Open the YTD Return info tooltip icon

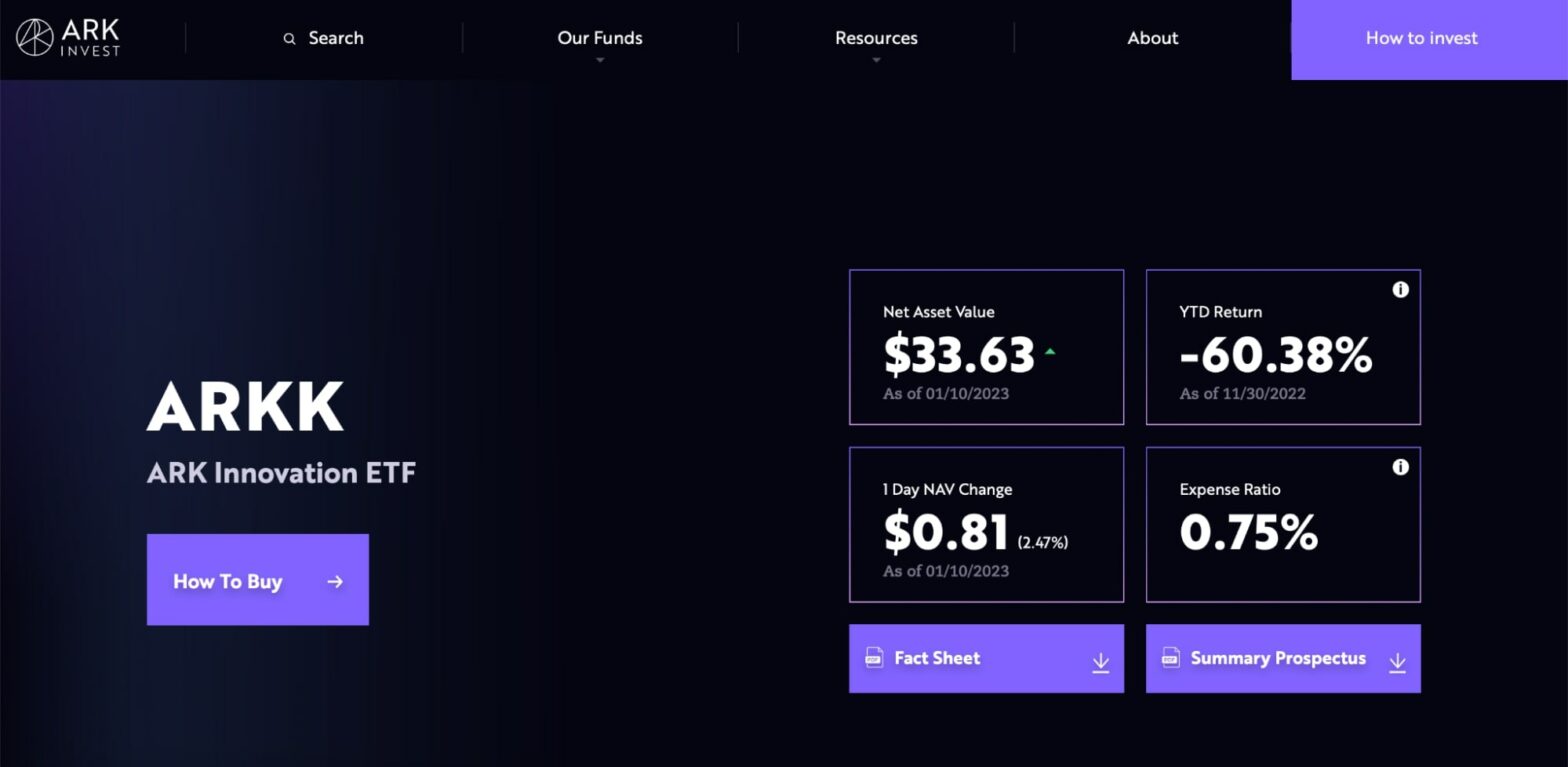pyautogui.click(x=1400, y=289)
